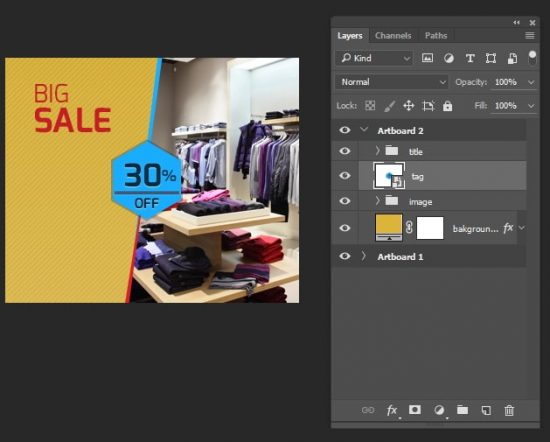Close the Layers panel
This screenshot has width=550, height=442.
[x=532, y=23]
